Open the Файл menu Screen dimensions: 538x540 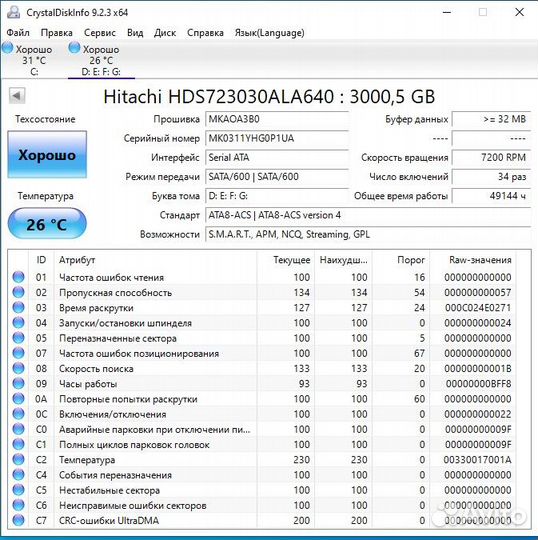(18, 33)
